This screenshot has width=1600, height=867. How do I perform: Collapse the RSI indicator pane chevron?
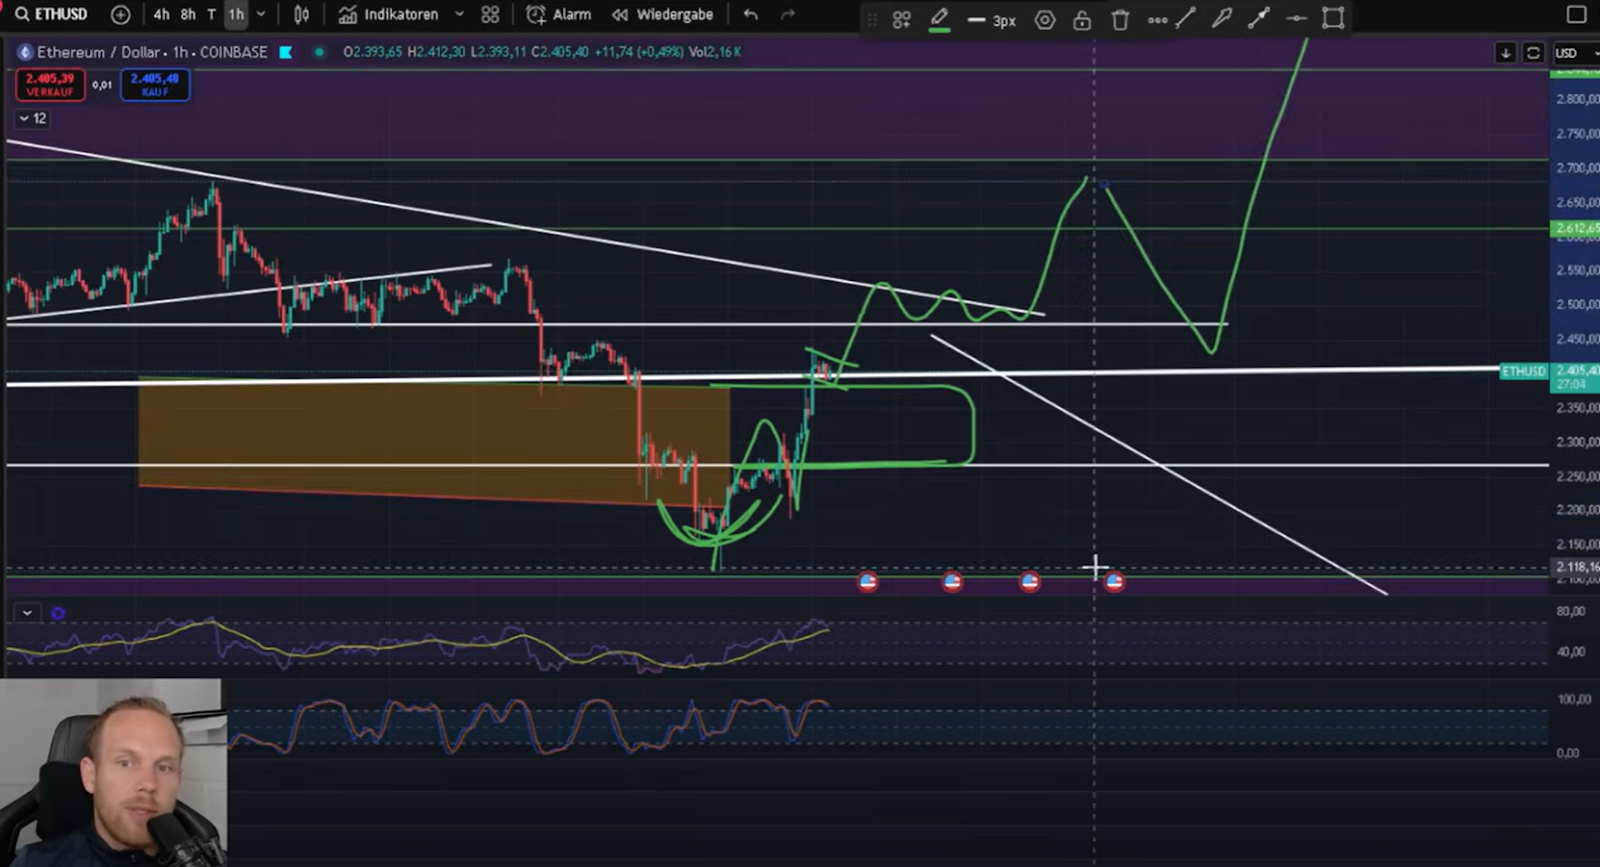tap(27, 613)
